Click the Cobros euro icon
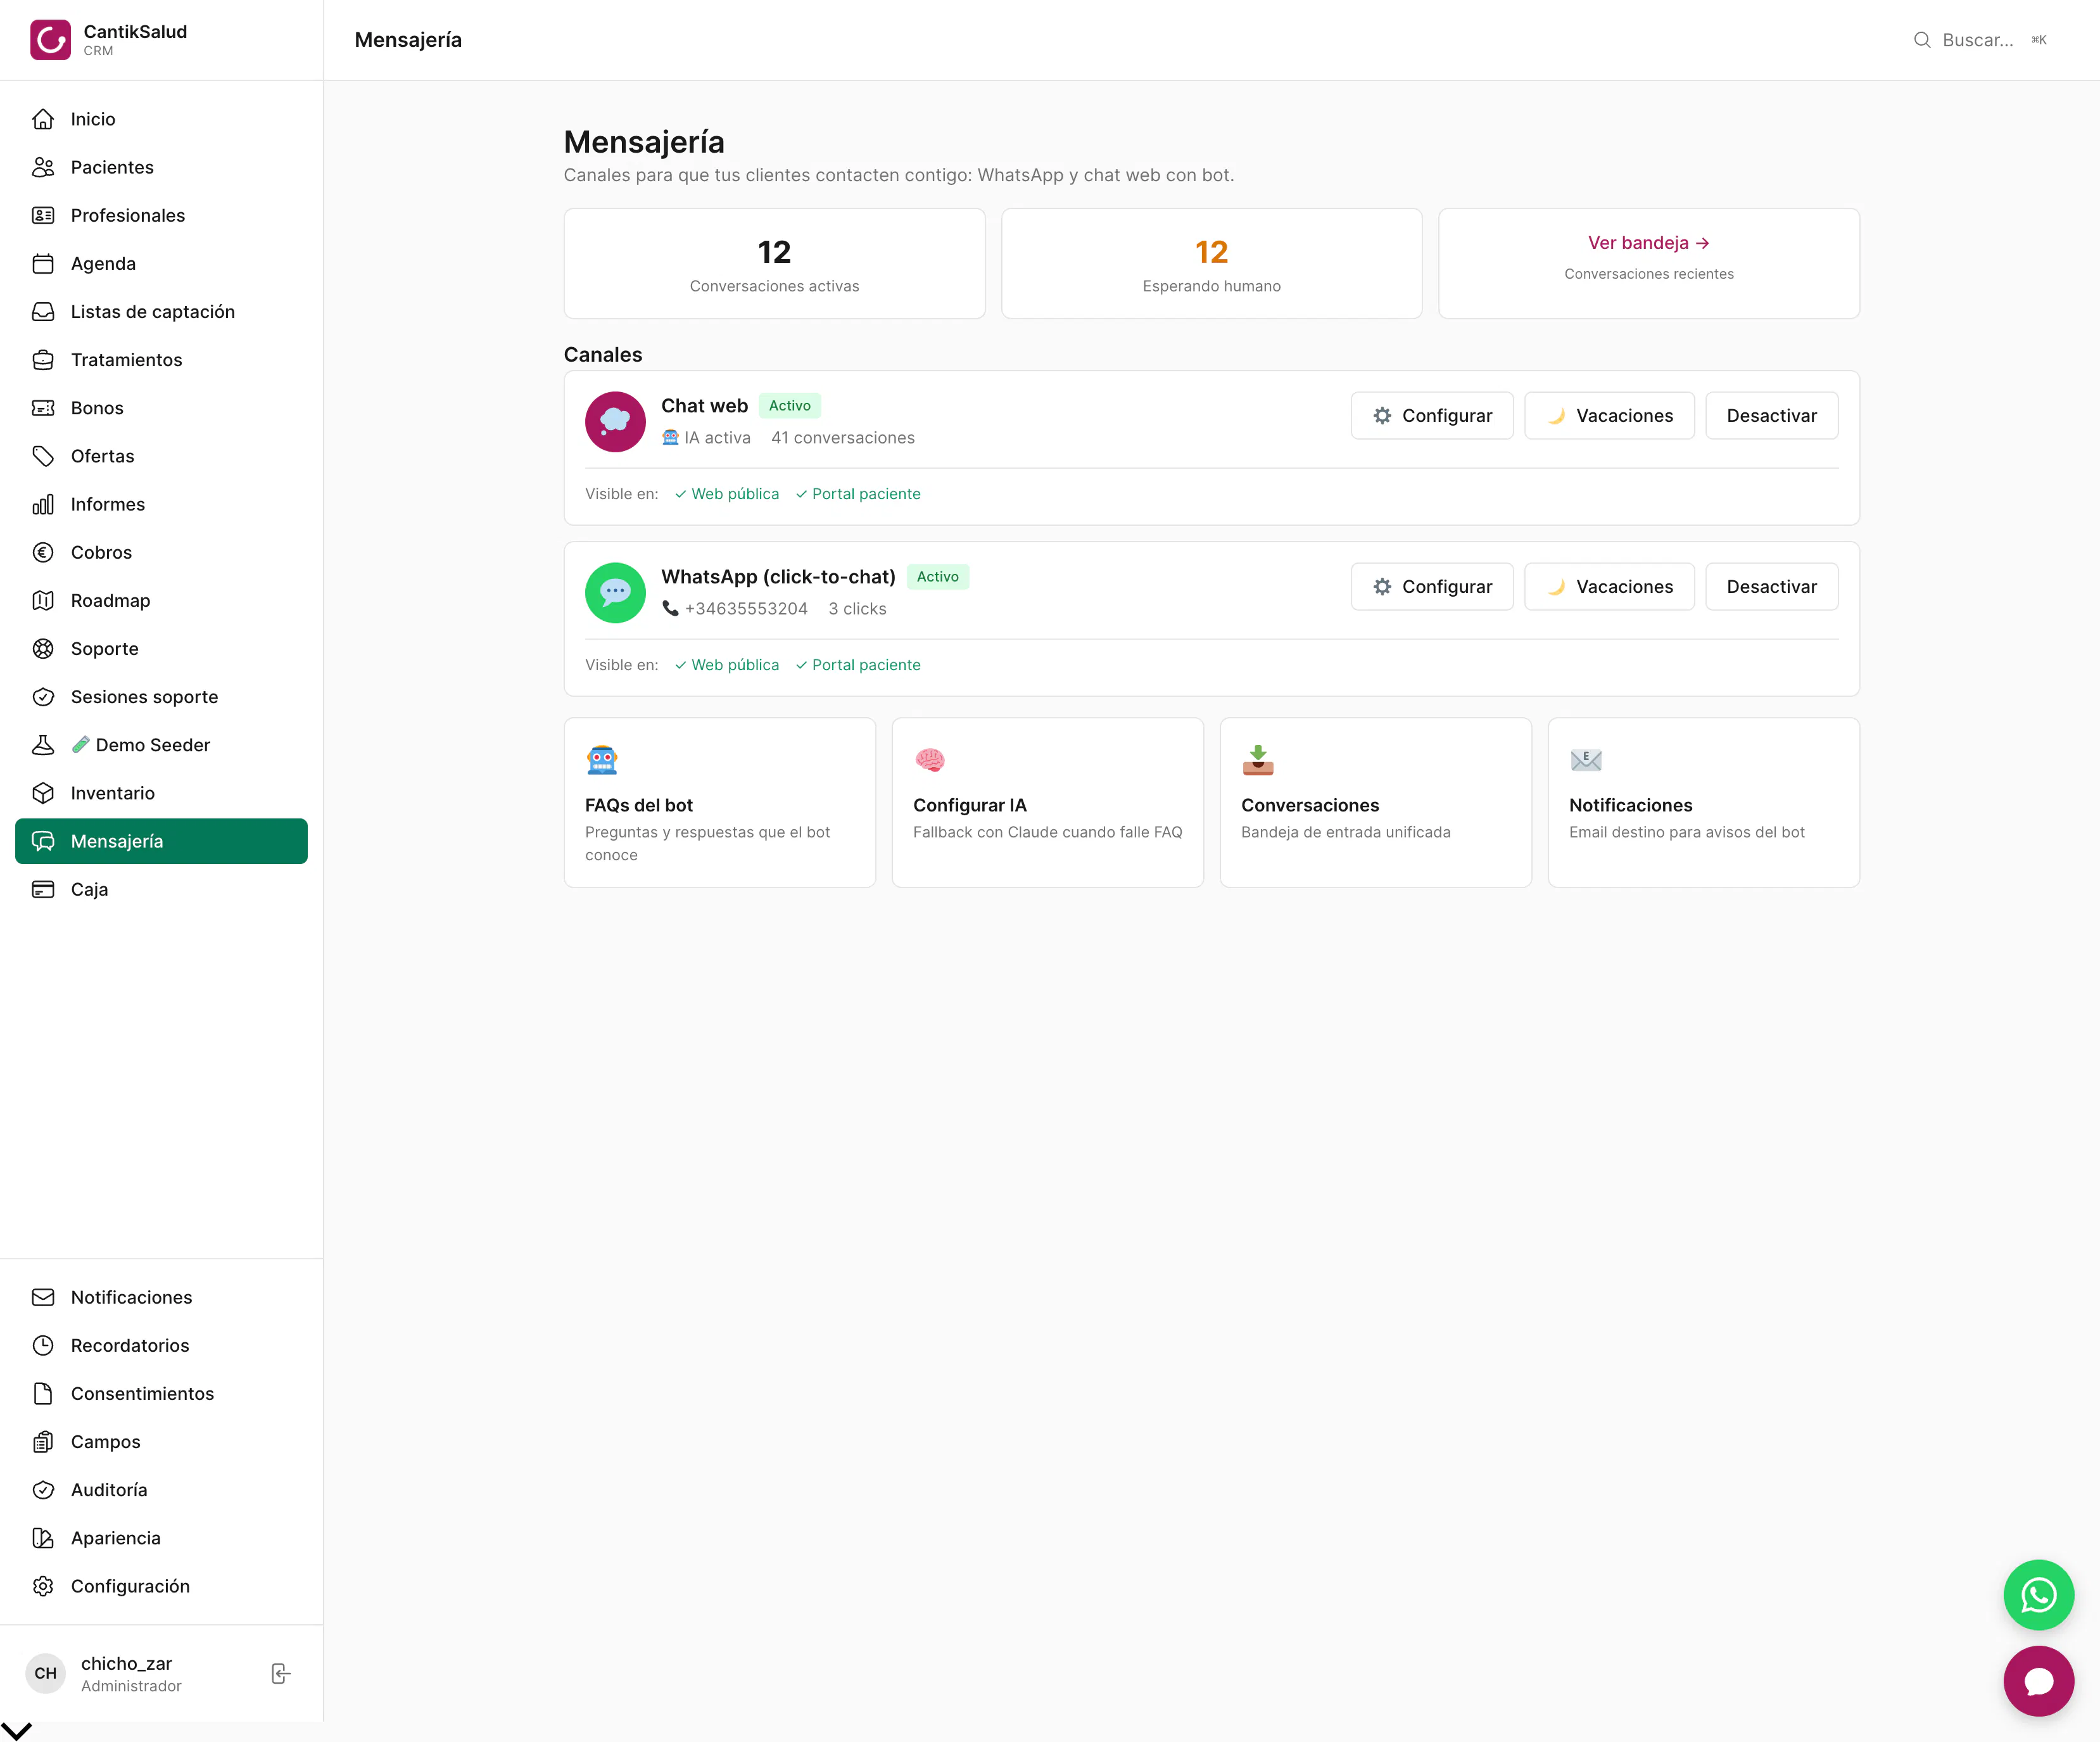 pyautogui.click(x=43, y=552)
